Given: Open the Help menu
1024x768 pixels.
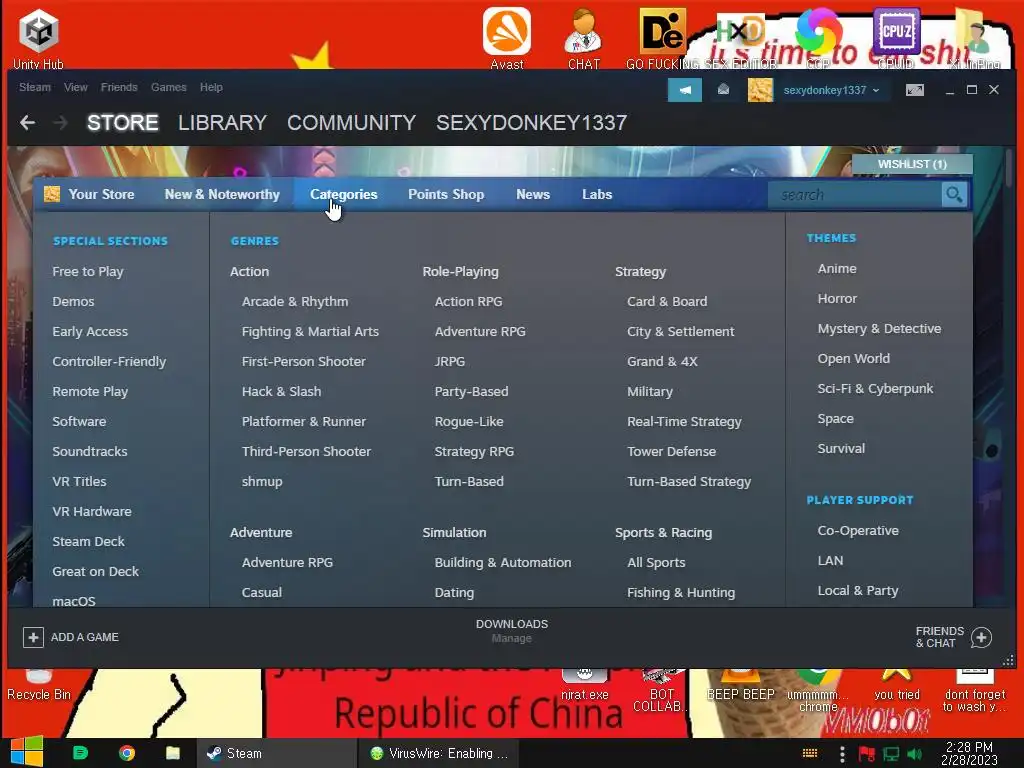Looking at the screenshot, I should click(211, 87).
